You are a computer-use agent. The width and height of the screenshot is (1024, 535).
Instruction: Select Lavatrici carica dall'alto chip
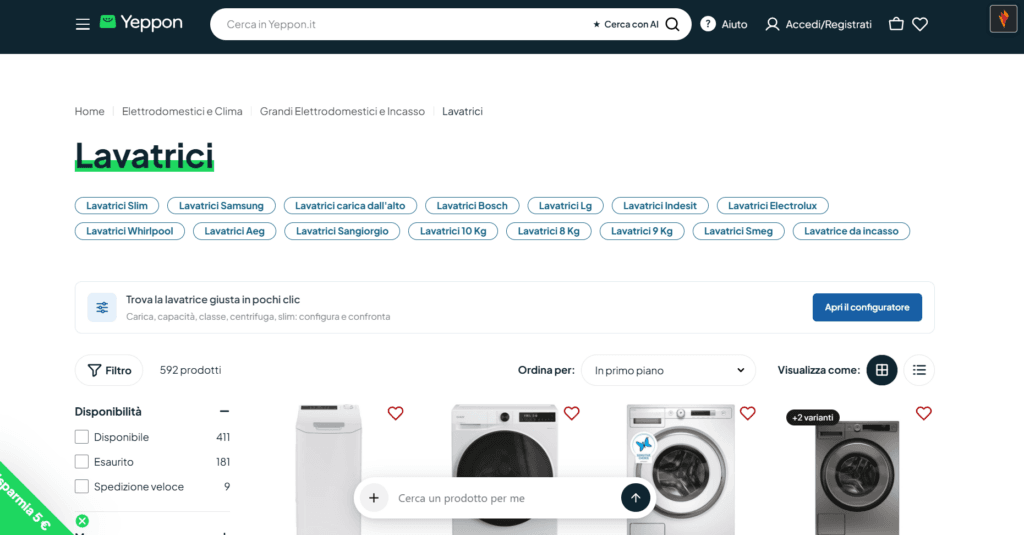tap(350, 206)
